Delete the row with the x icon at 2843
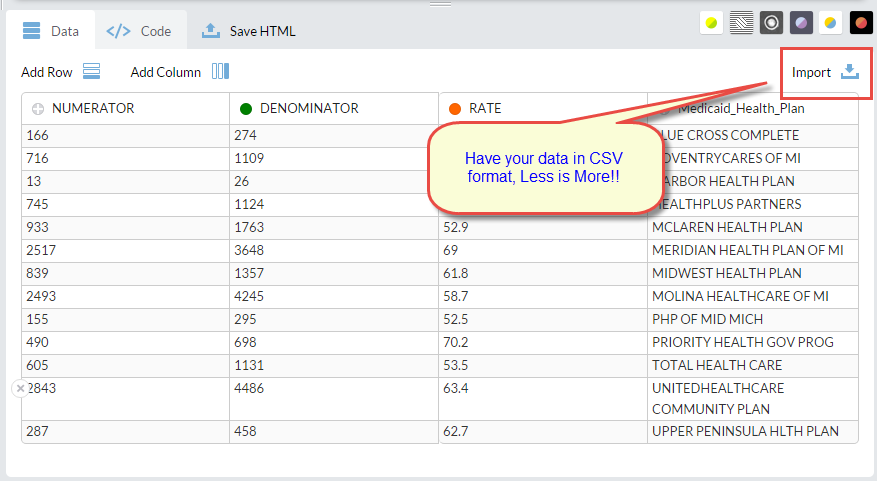This screenshot has width=877, height=481. (x=20, y=388)
